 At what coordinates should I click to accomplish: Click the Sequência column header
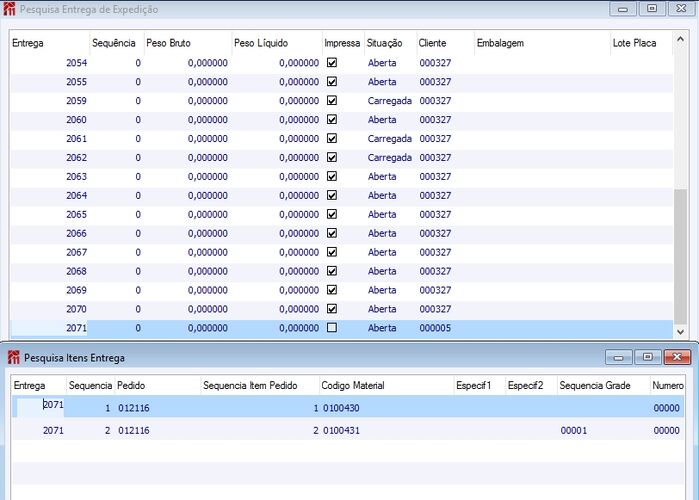point(116,43)
